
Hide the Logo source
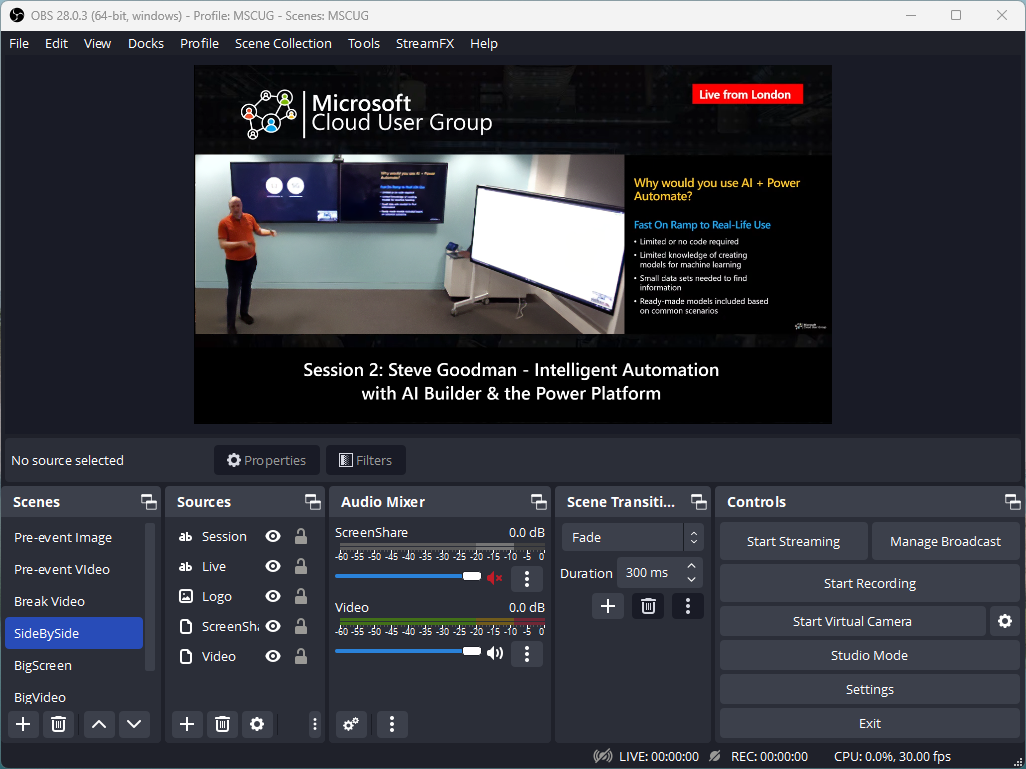pyautogui.click(x=272, y=596)
